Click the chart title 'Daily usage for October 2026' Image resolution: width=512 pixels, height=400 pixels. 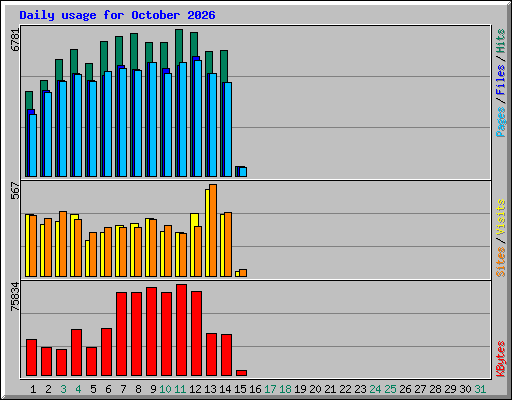click(x=117, y=15)
